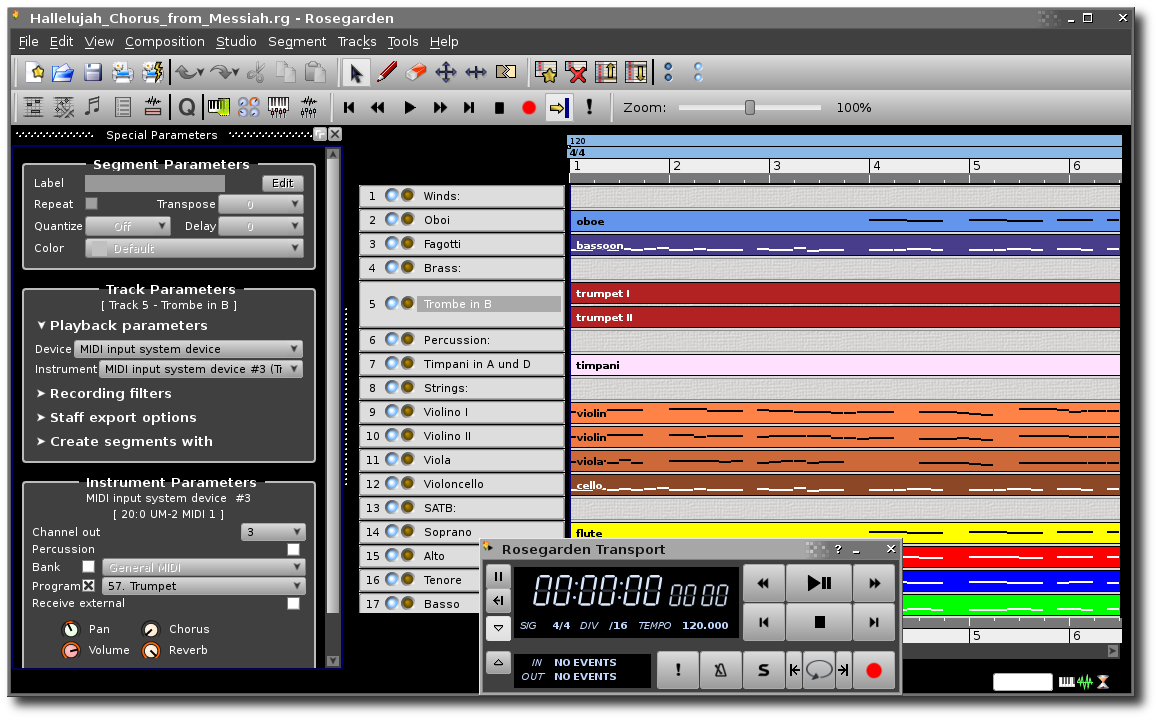Click the Zoom slider handle
This screenshot has height=720, width=1158.
point(750,107)
